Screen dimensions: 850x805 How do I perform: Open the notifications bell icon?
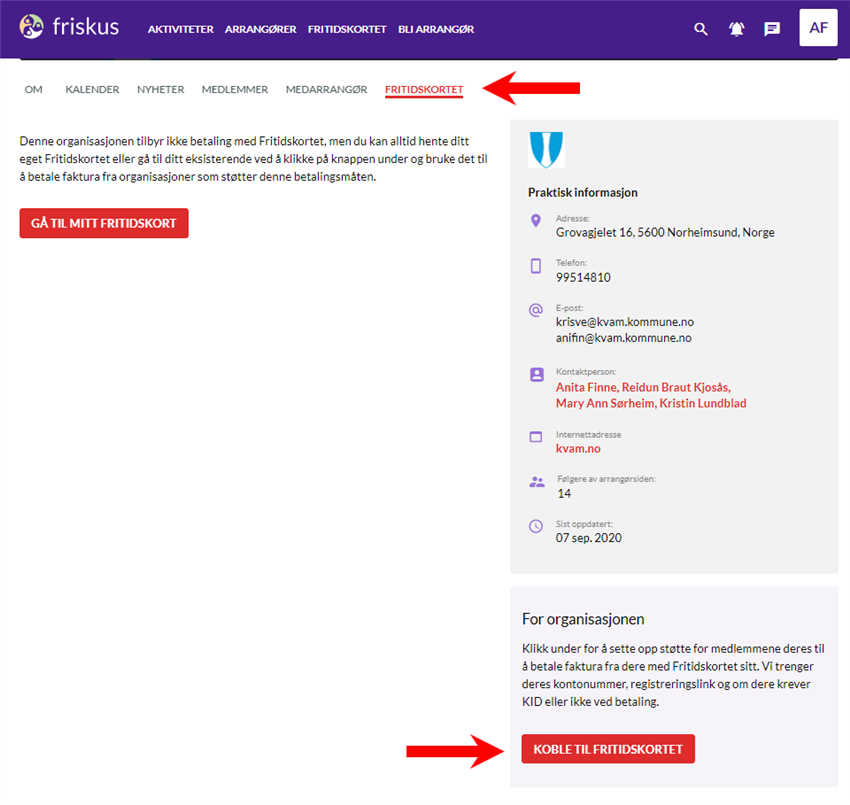[736, 29]
